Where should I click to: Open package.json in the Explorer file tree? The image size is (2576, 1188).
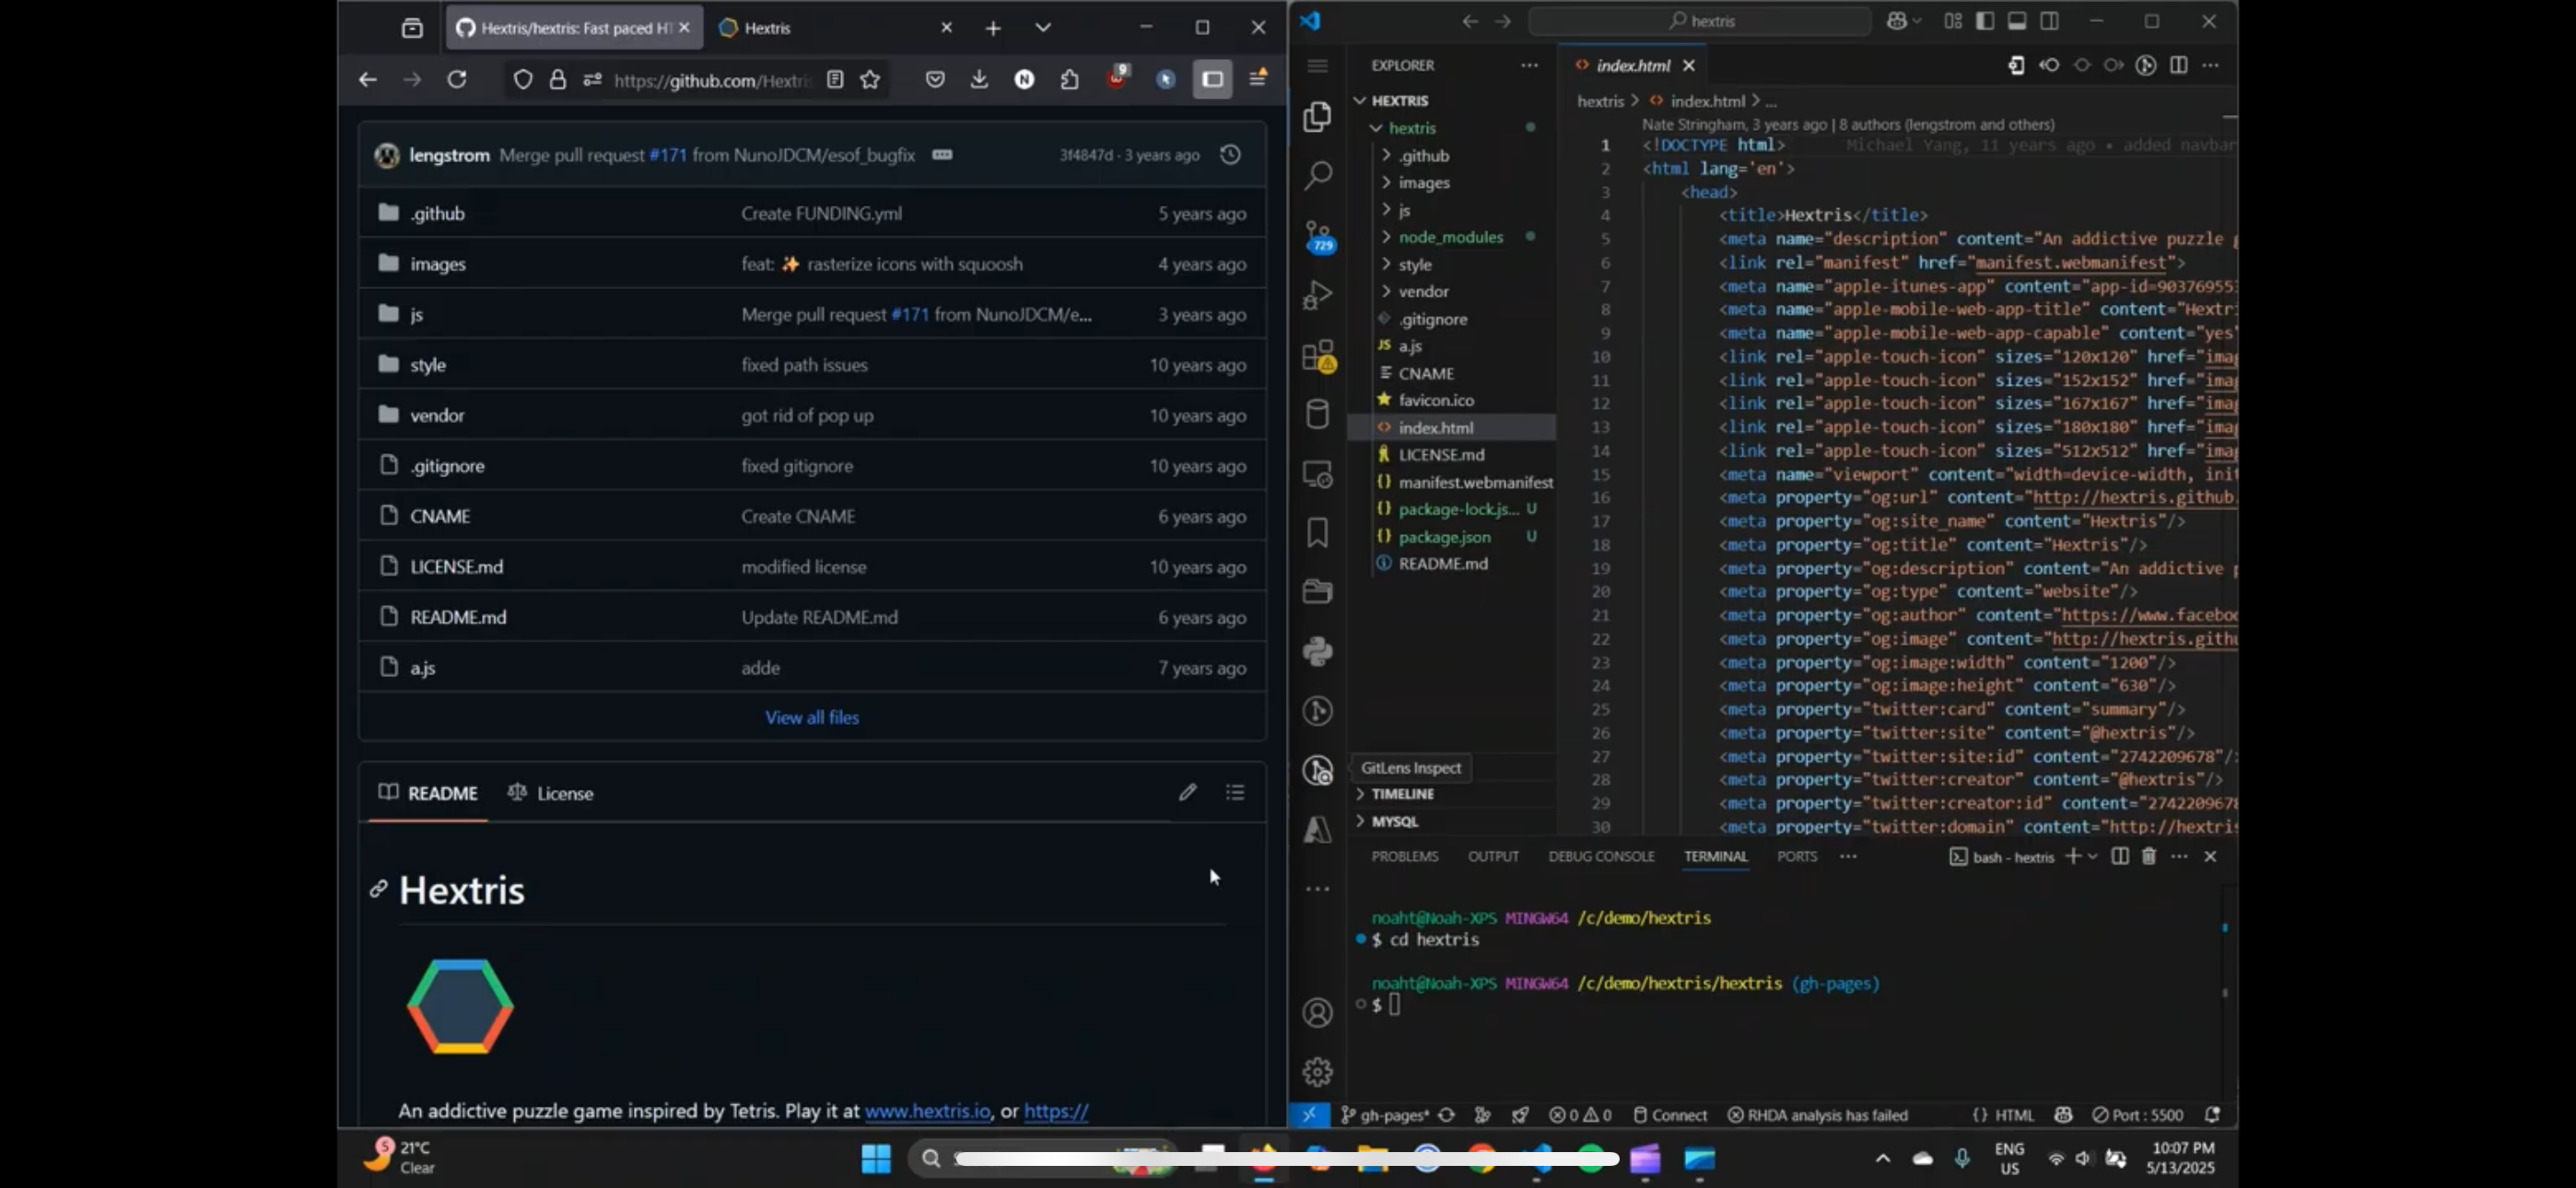(1444, 537)
